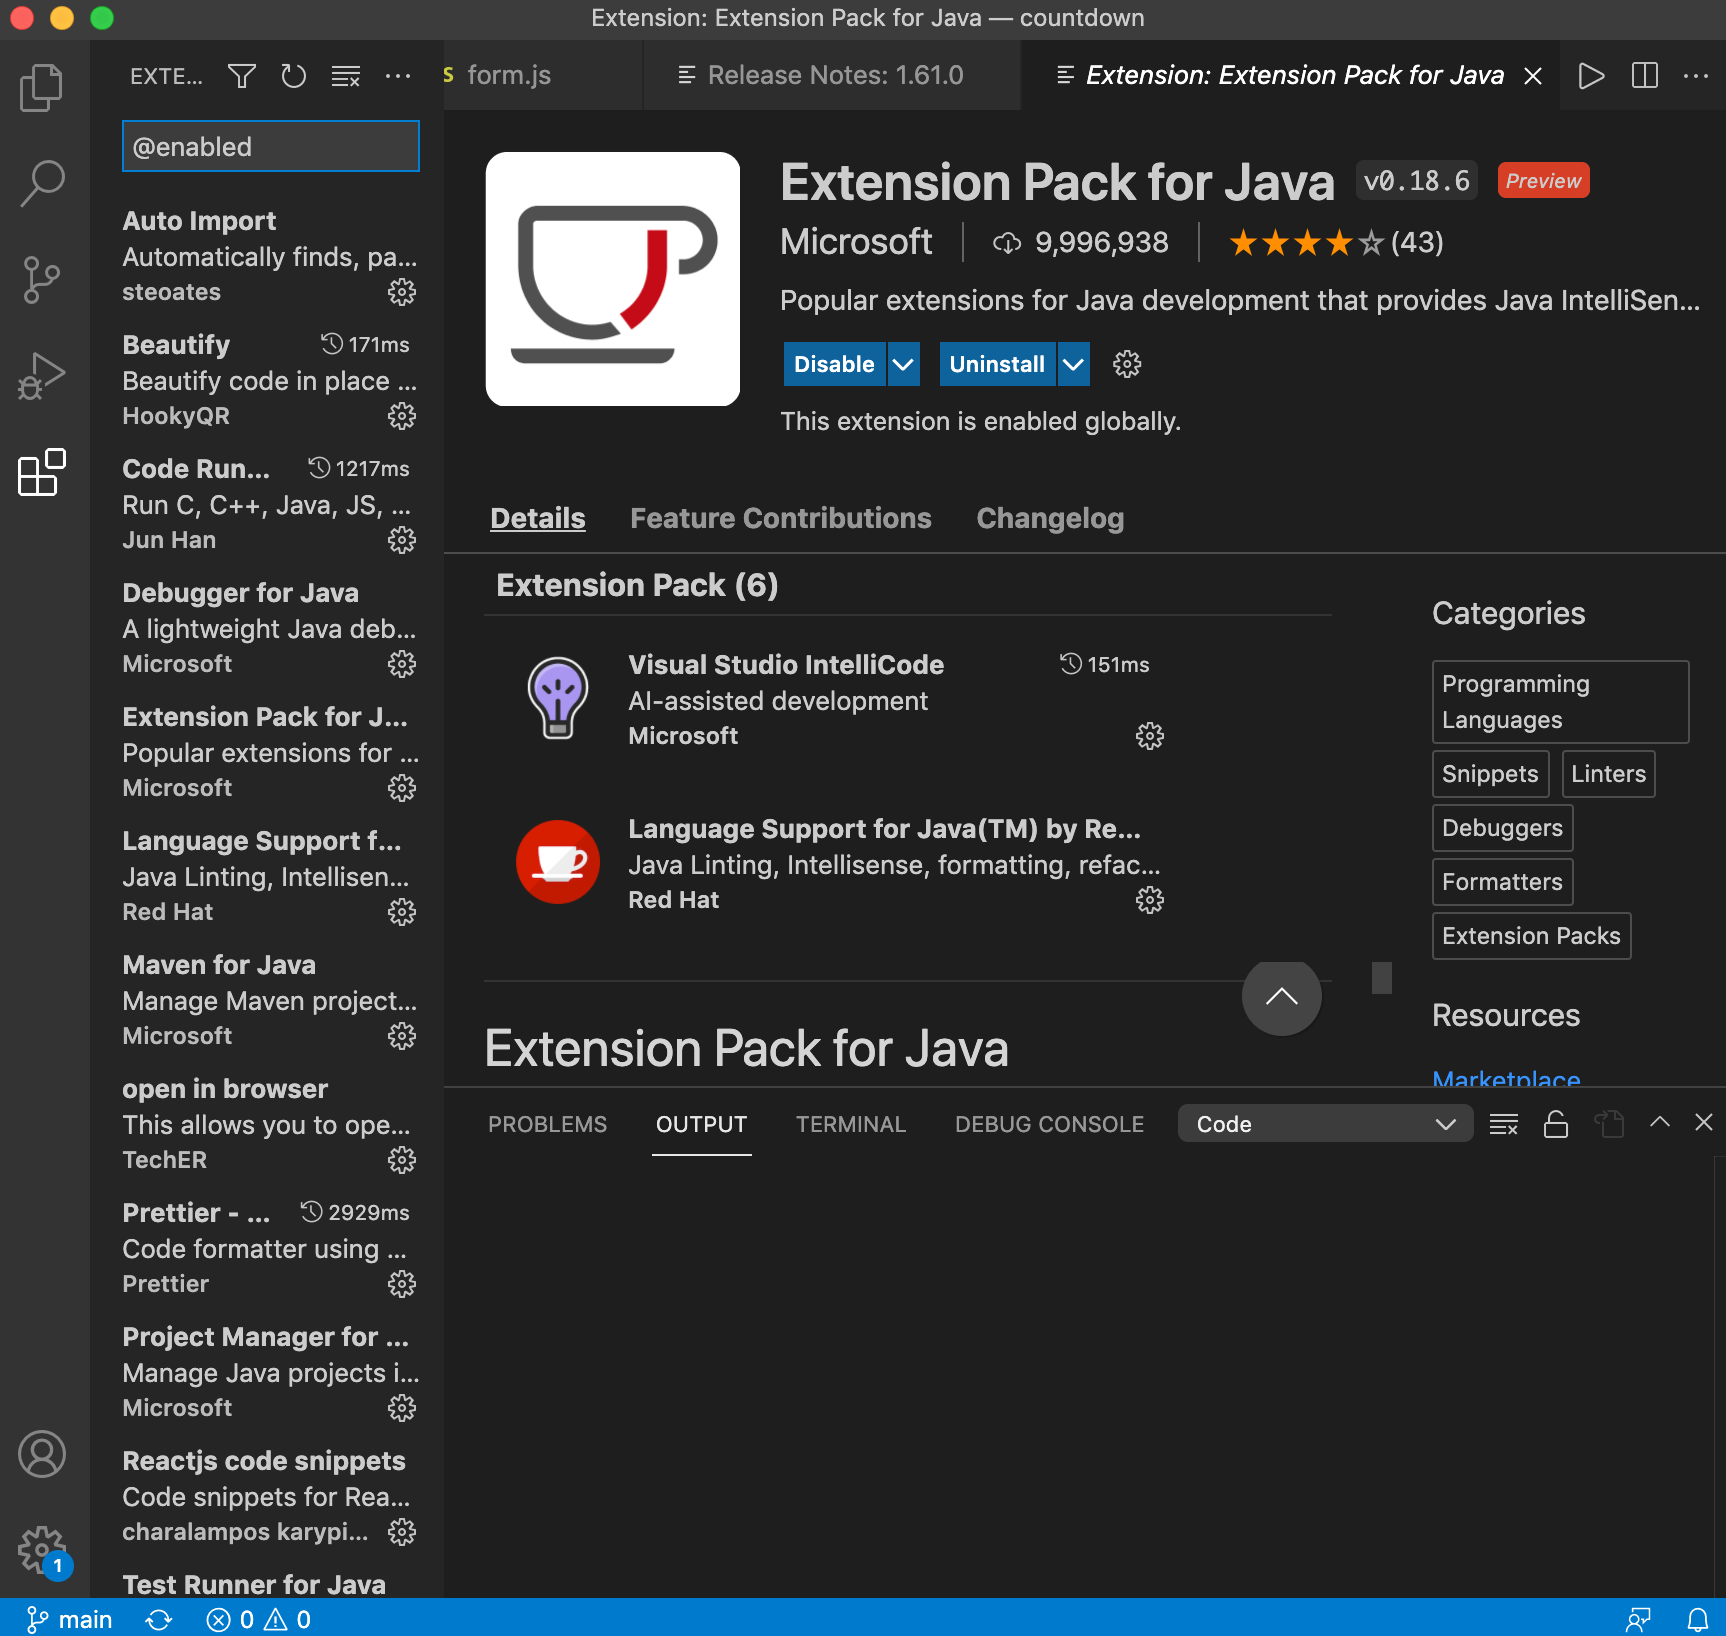The image size is (1726, 1636).
Task: Close the Extension Pack for Java tab
Action: tap(1533, 76)
